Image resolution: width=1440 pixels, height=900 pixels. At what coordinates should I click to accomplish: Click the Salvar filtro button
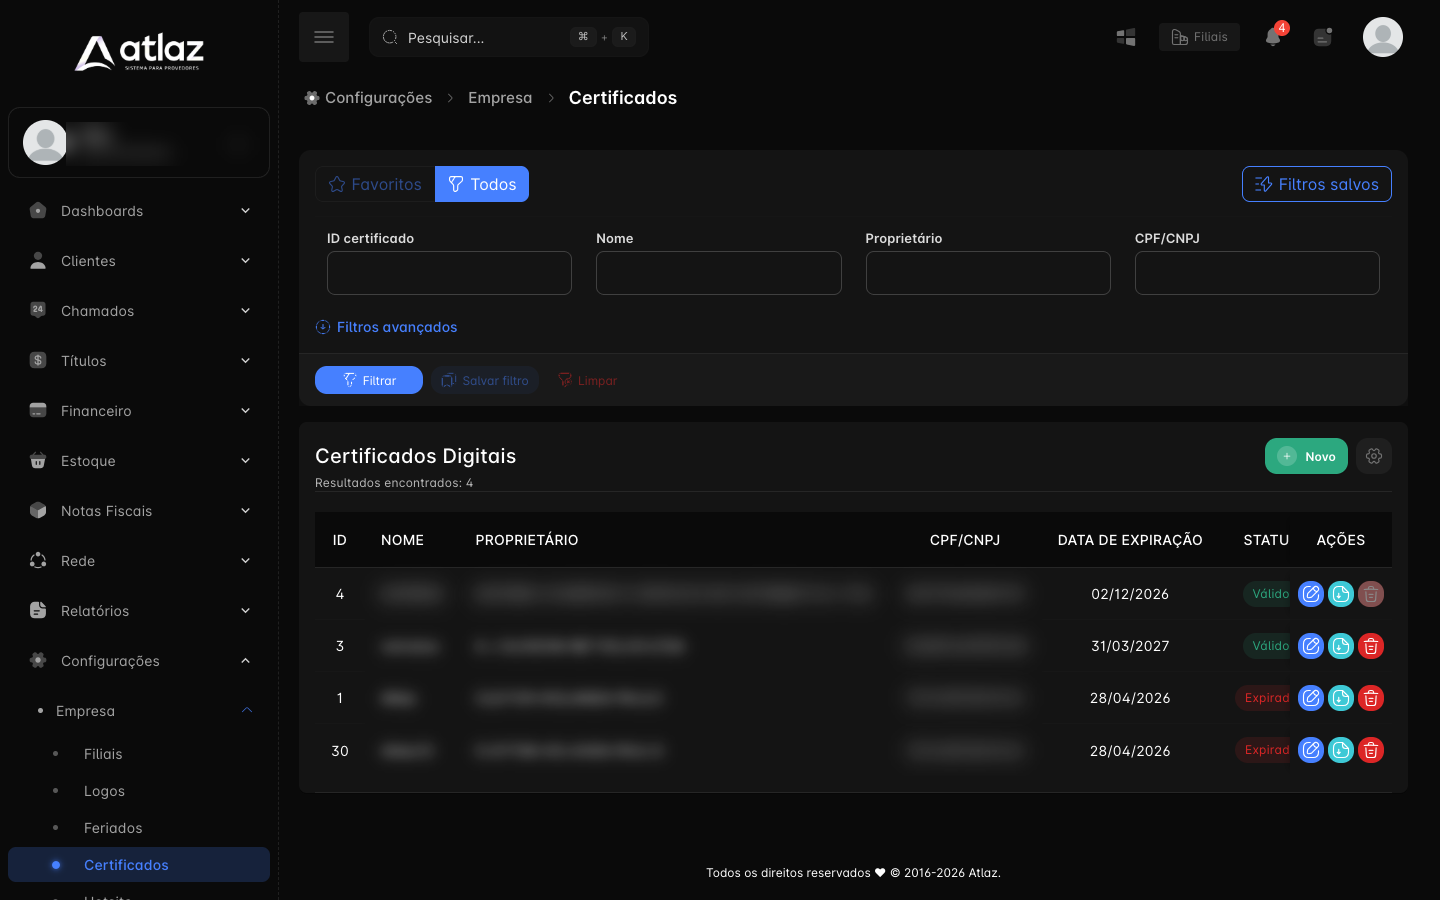(x=485, y=380)
